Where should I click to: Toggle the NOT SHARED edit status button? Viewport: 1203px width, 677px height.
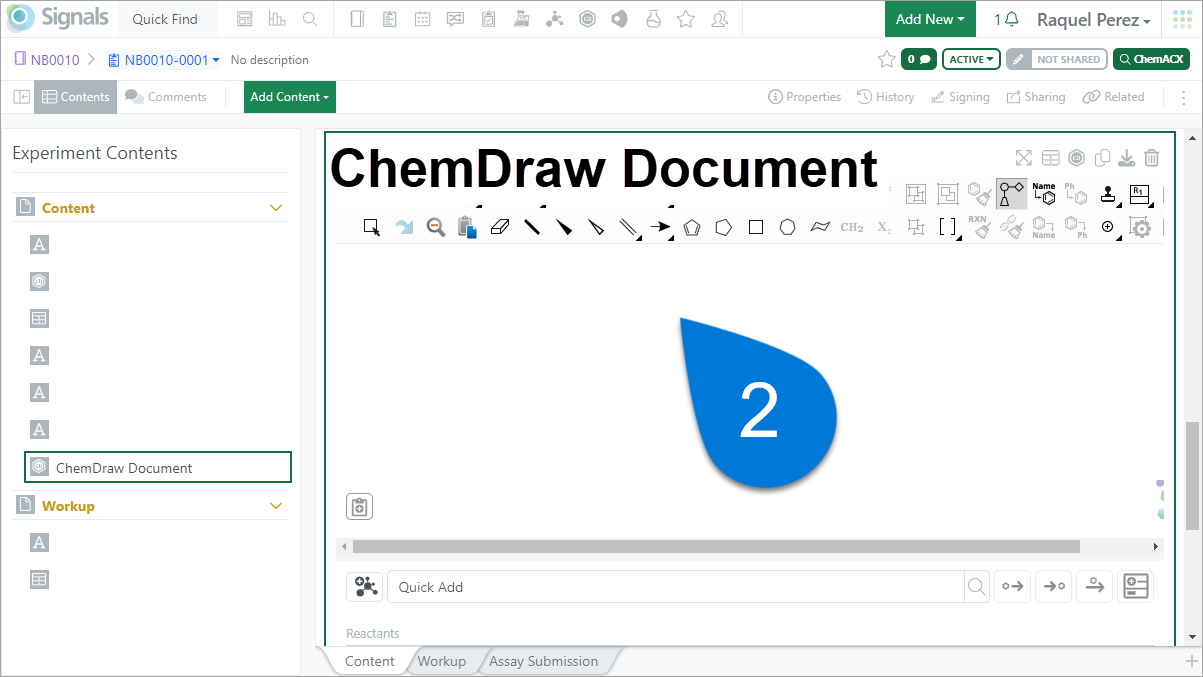(1057, 59)
